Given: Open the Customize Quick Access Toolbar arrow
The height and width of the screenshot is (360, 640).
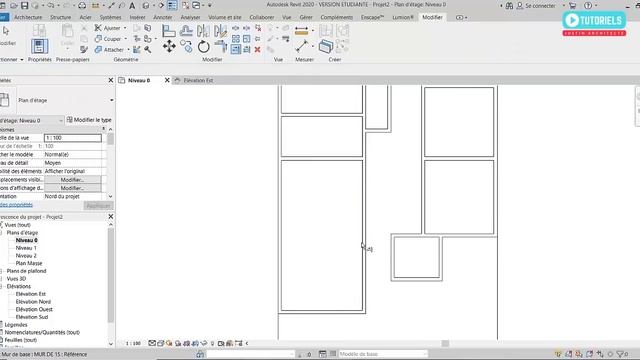Looking at the screenshot, I should tap(210, 6).
